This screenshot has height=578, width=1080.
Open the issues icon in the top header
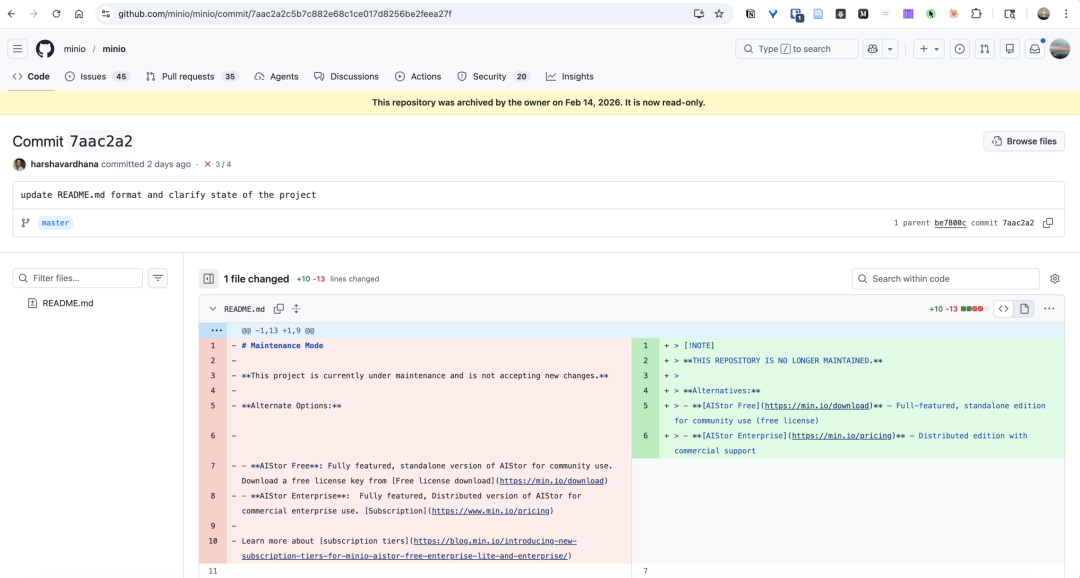point(960,49)
